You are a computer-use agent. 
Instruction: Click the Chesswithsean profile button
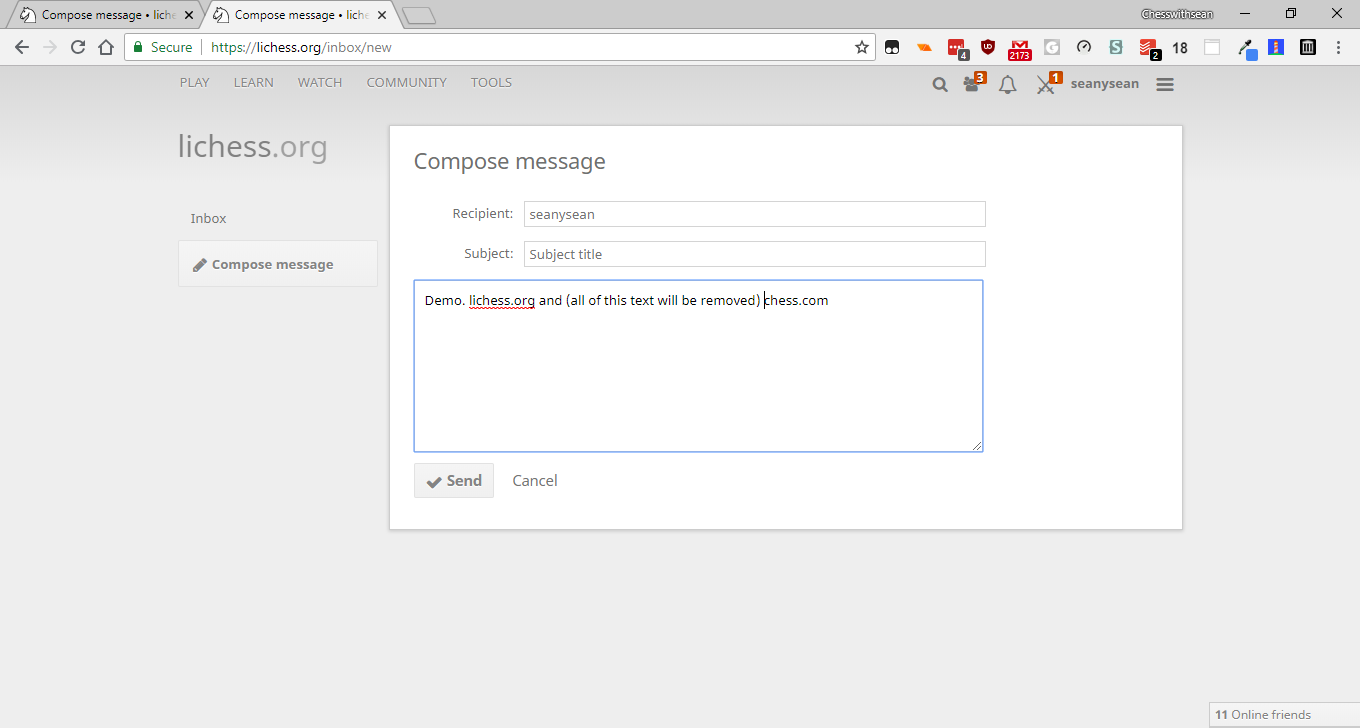[1177, 14]
